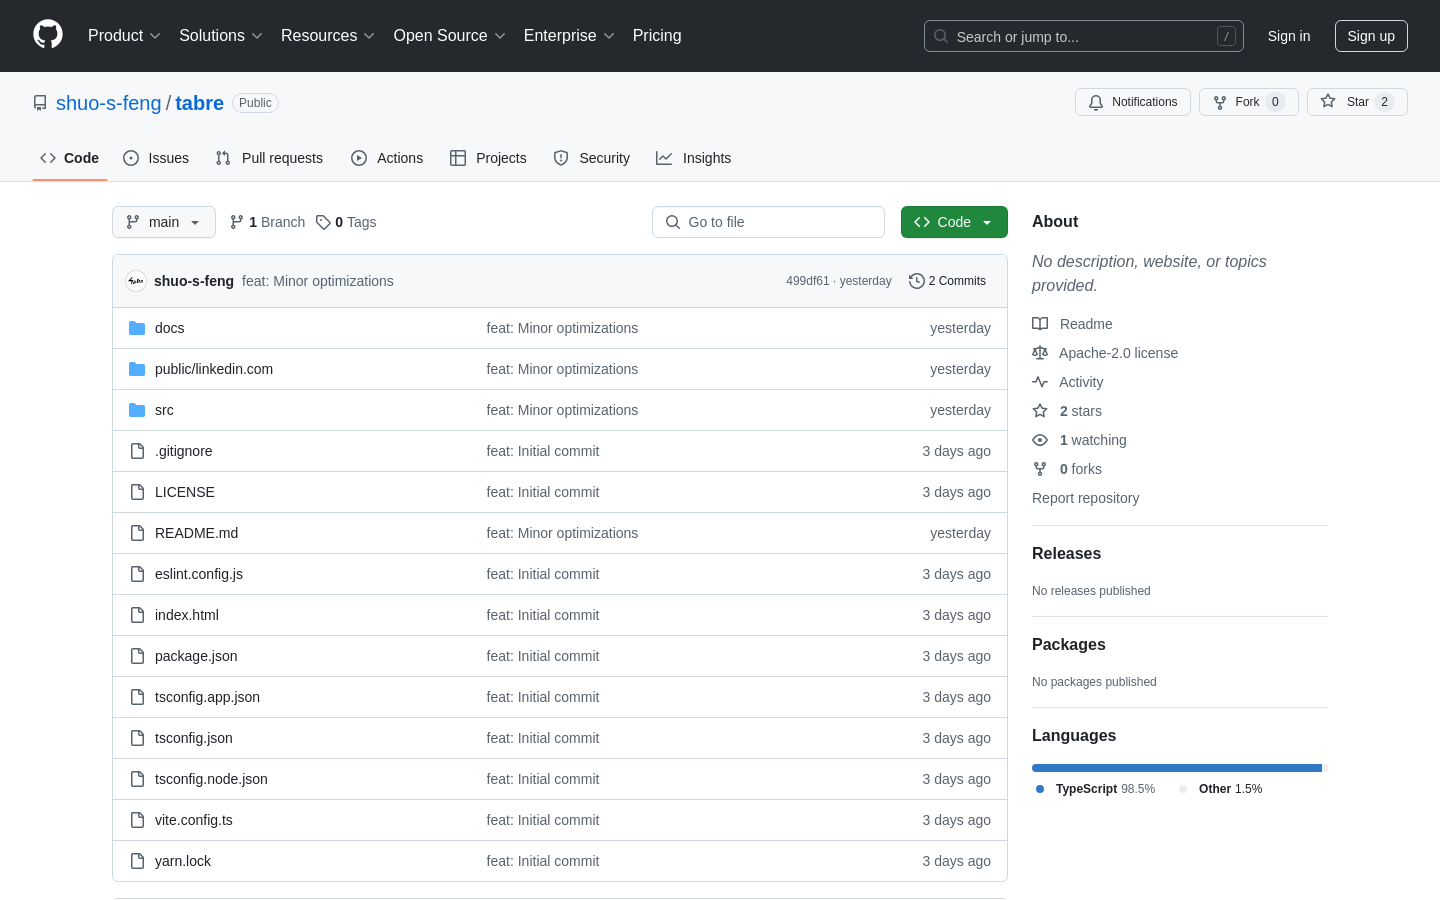The width and height of the screenshot is (1440, 900).
Task: Click the TypeScript 98.5% language legend
Action: tap(1096, 789)
